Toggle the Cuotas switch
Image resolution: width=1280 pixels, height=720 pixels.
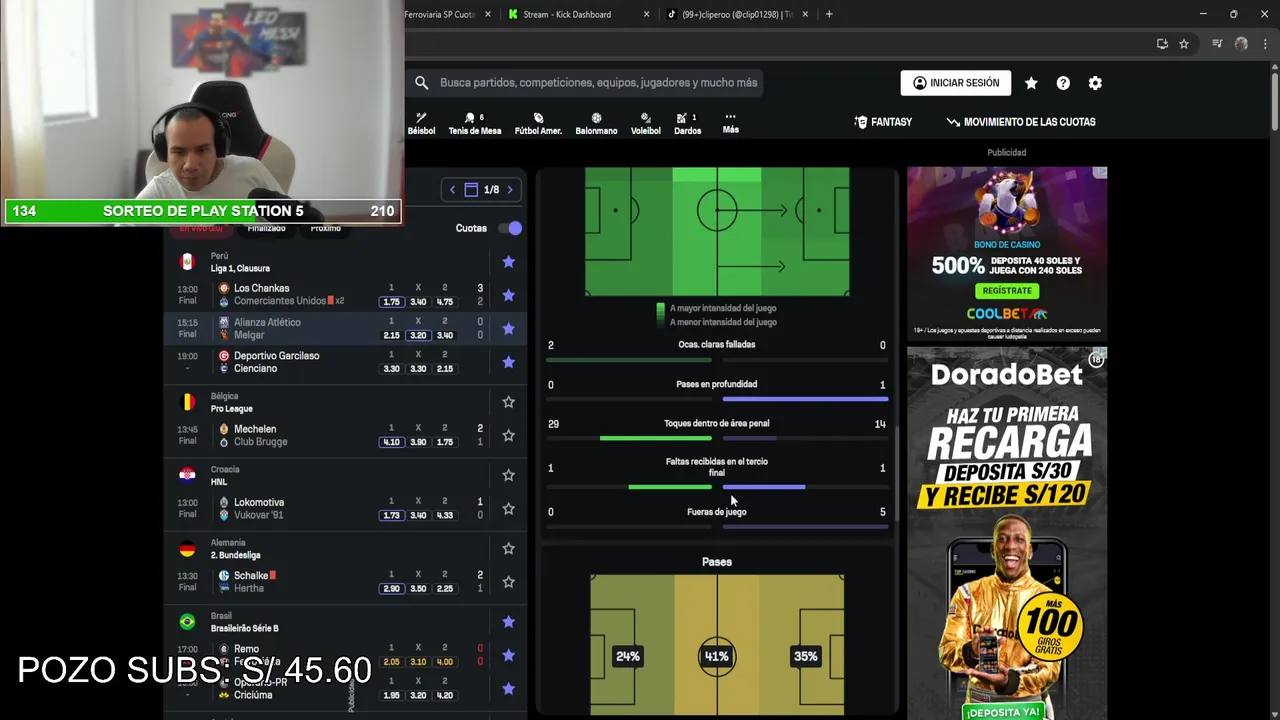[511, 228]
